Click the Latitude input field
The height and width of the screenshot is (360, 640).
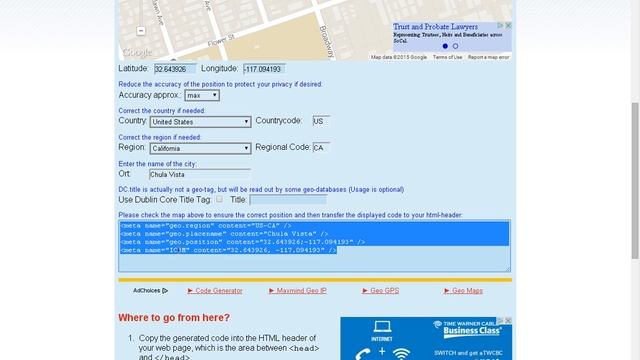174,69
